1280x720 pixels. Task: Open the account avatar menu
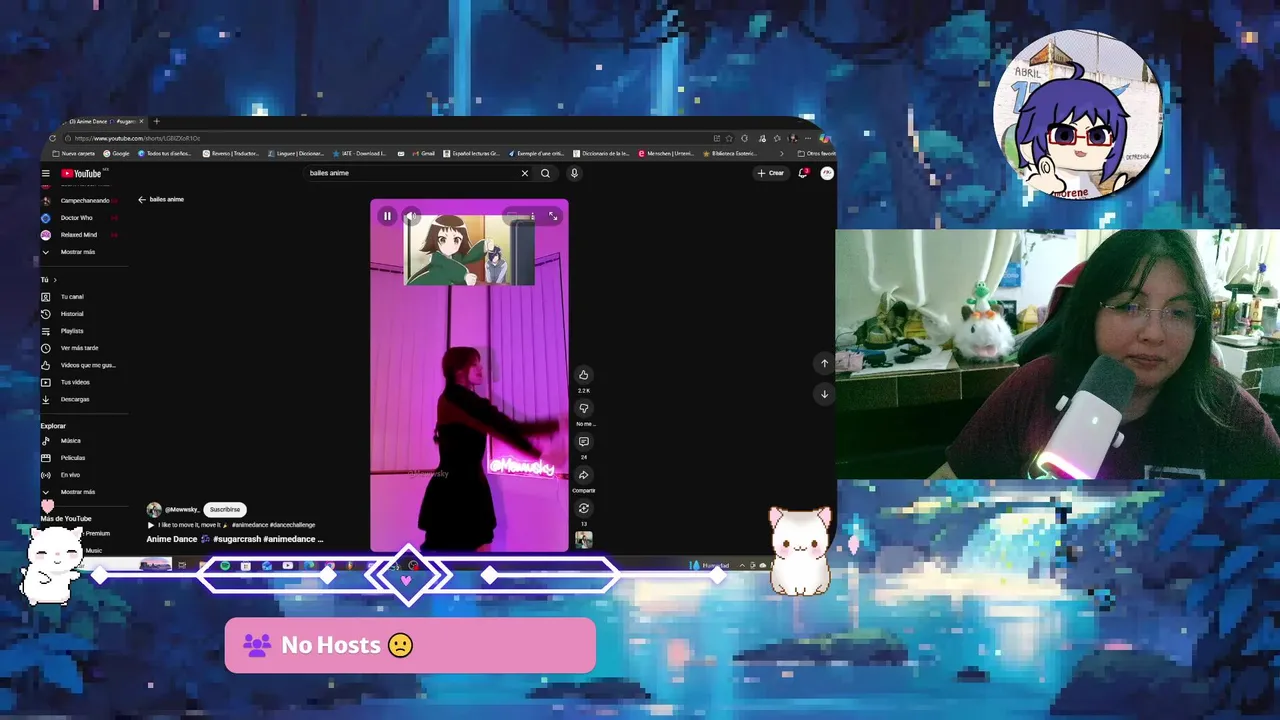tap(827, 173)
